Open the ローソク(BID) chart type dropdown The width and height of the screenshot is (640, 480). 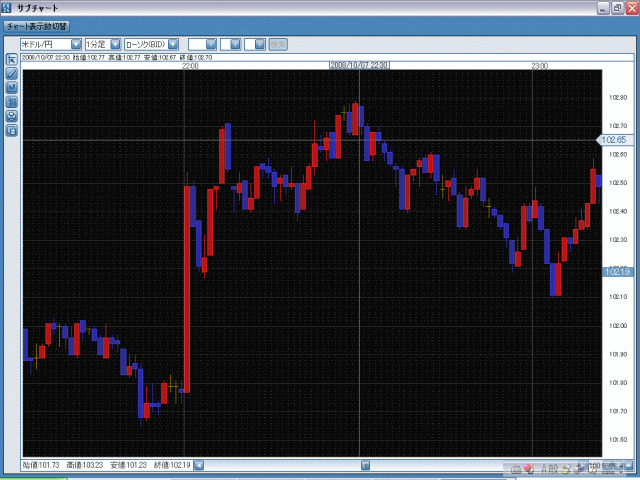click(x=173, y=44)
